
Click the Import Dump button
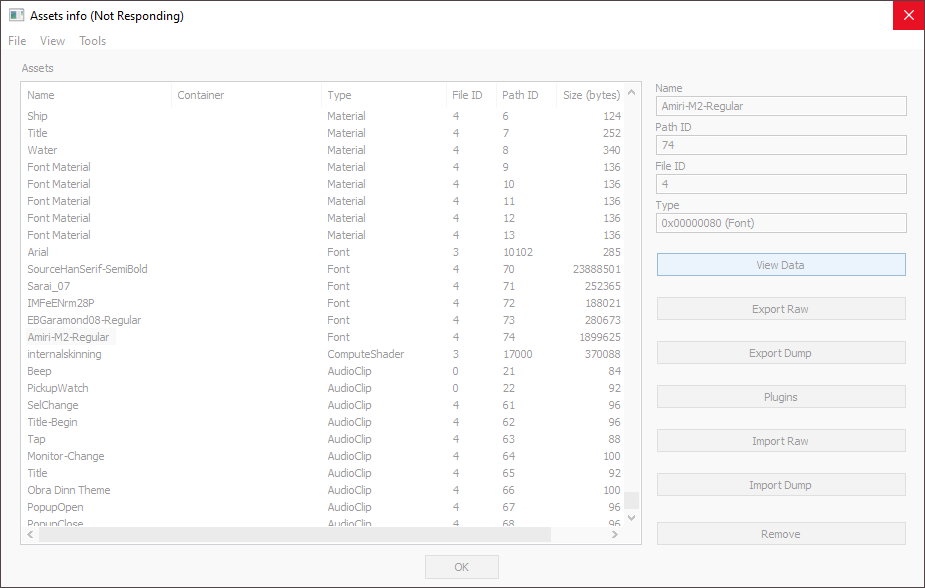click(x=780, y=485)
